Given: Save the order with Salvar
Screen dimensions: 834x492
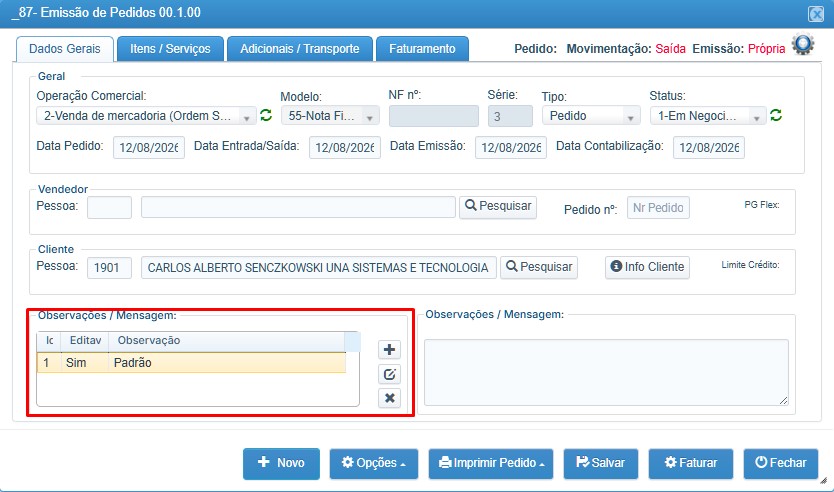Looking at the screenshot, I should pyautogui.click(x=601, y=463).
